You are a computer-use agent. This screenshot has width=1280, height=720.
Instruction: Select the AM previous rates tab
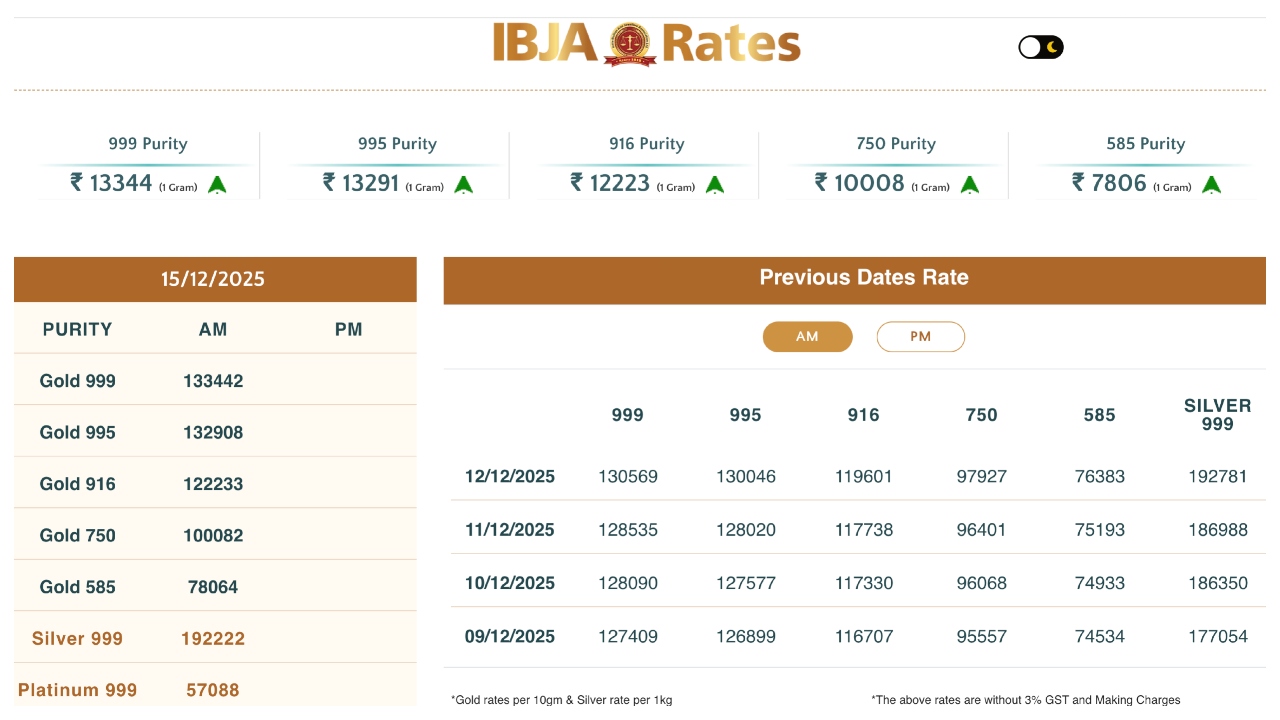coord(807,337)
